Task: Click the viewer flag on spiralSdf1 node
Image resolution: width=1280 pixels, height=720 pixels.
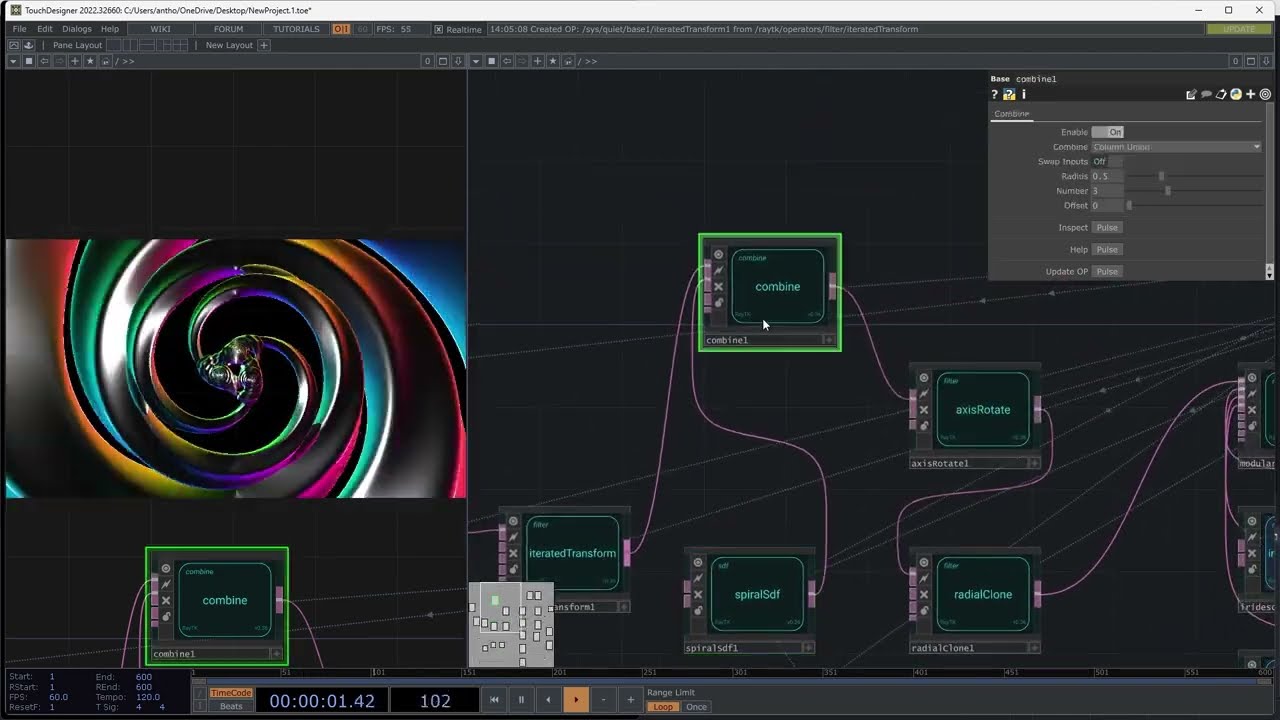Action: [698, 562]
